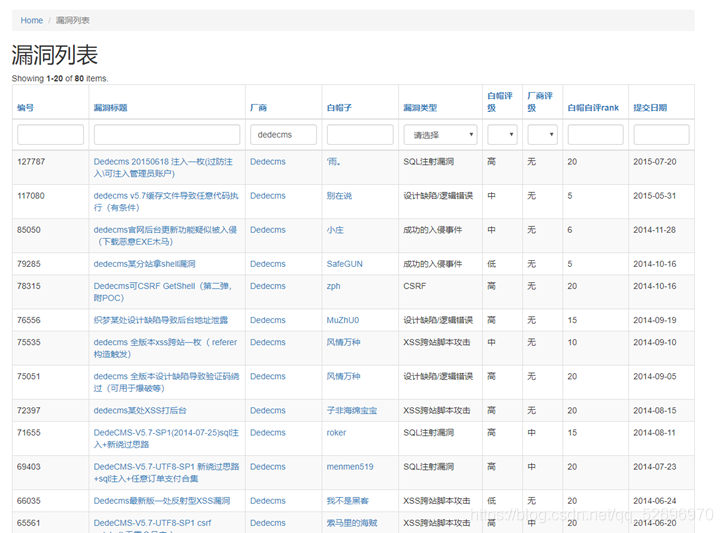Viewport: 723px width, 533px height.
Task: Open the Home breadcrumb link
Action: pyautogui.click(x=31, y=20)
